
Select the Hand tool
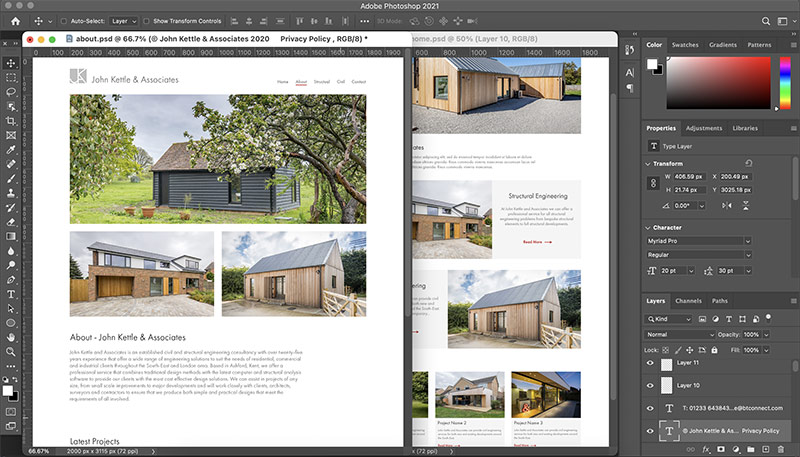pyautogui.click(x=11, y=337)
